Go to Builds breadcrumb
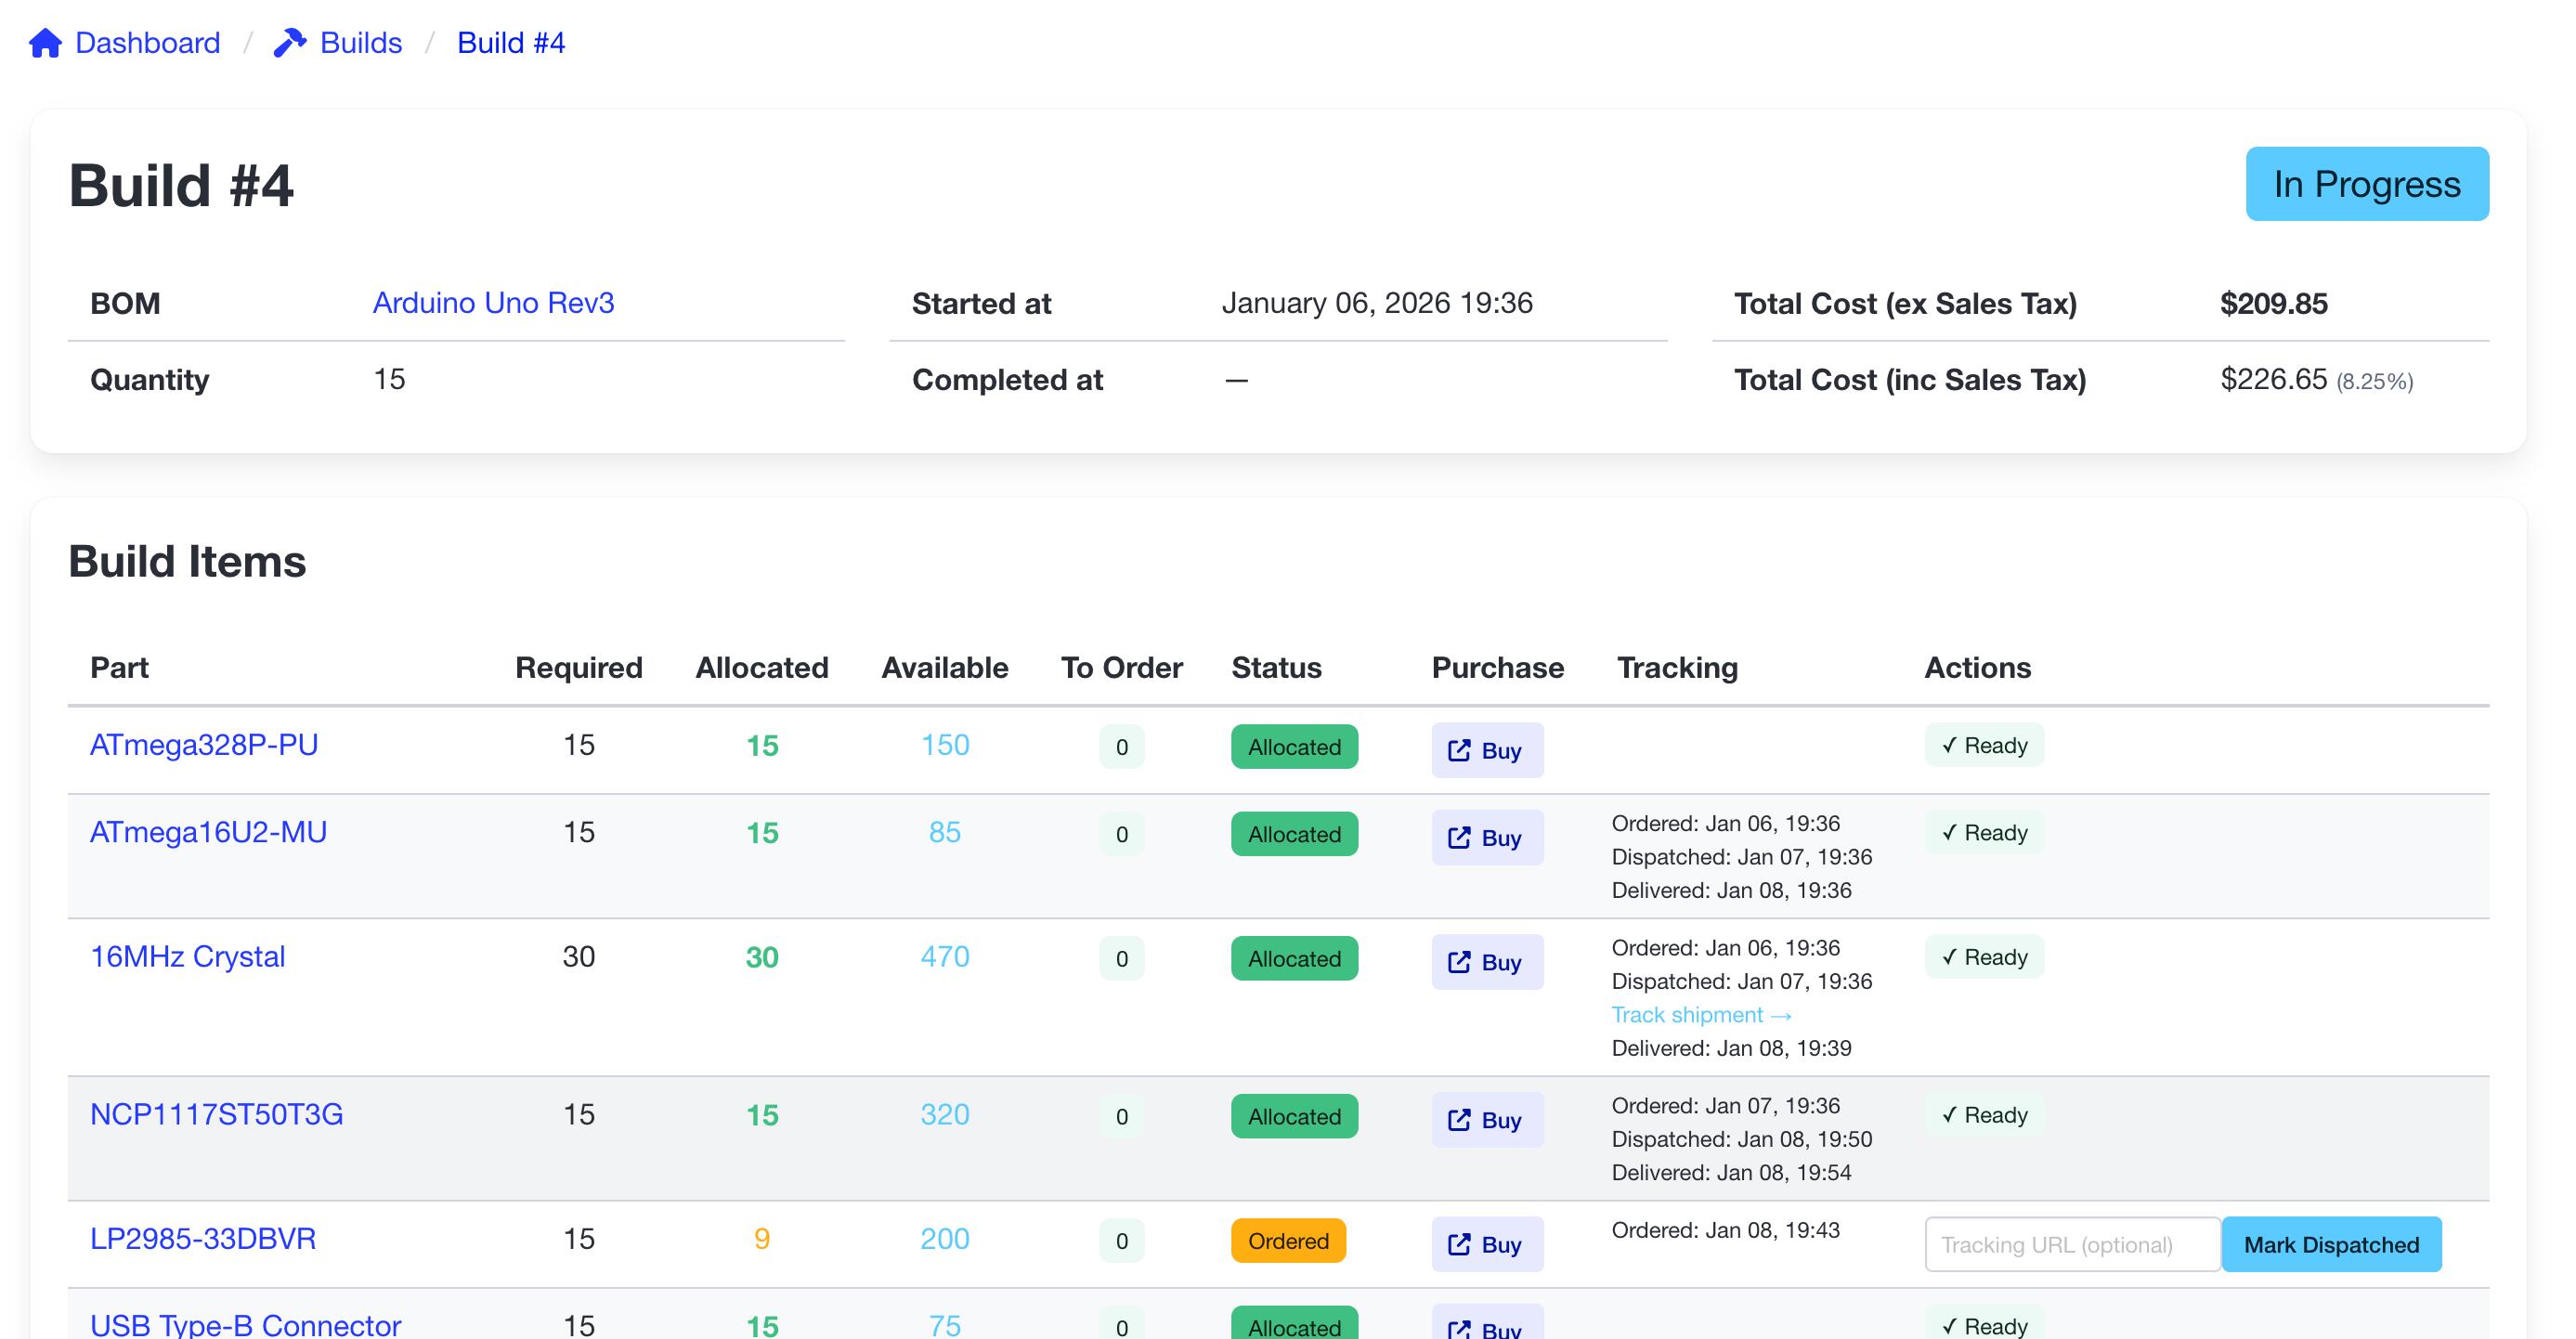The height and width of the screenshot is (1339, 2576). coord(360,43)
